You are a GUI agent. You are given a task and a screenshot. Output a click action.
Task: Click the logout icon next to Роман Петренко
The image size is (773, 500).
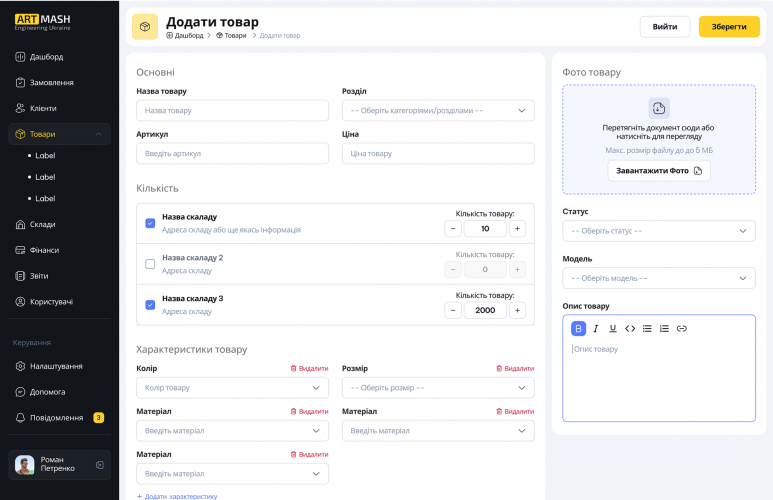pos(100,464)
